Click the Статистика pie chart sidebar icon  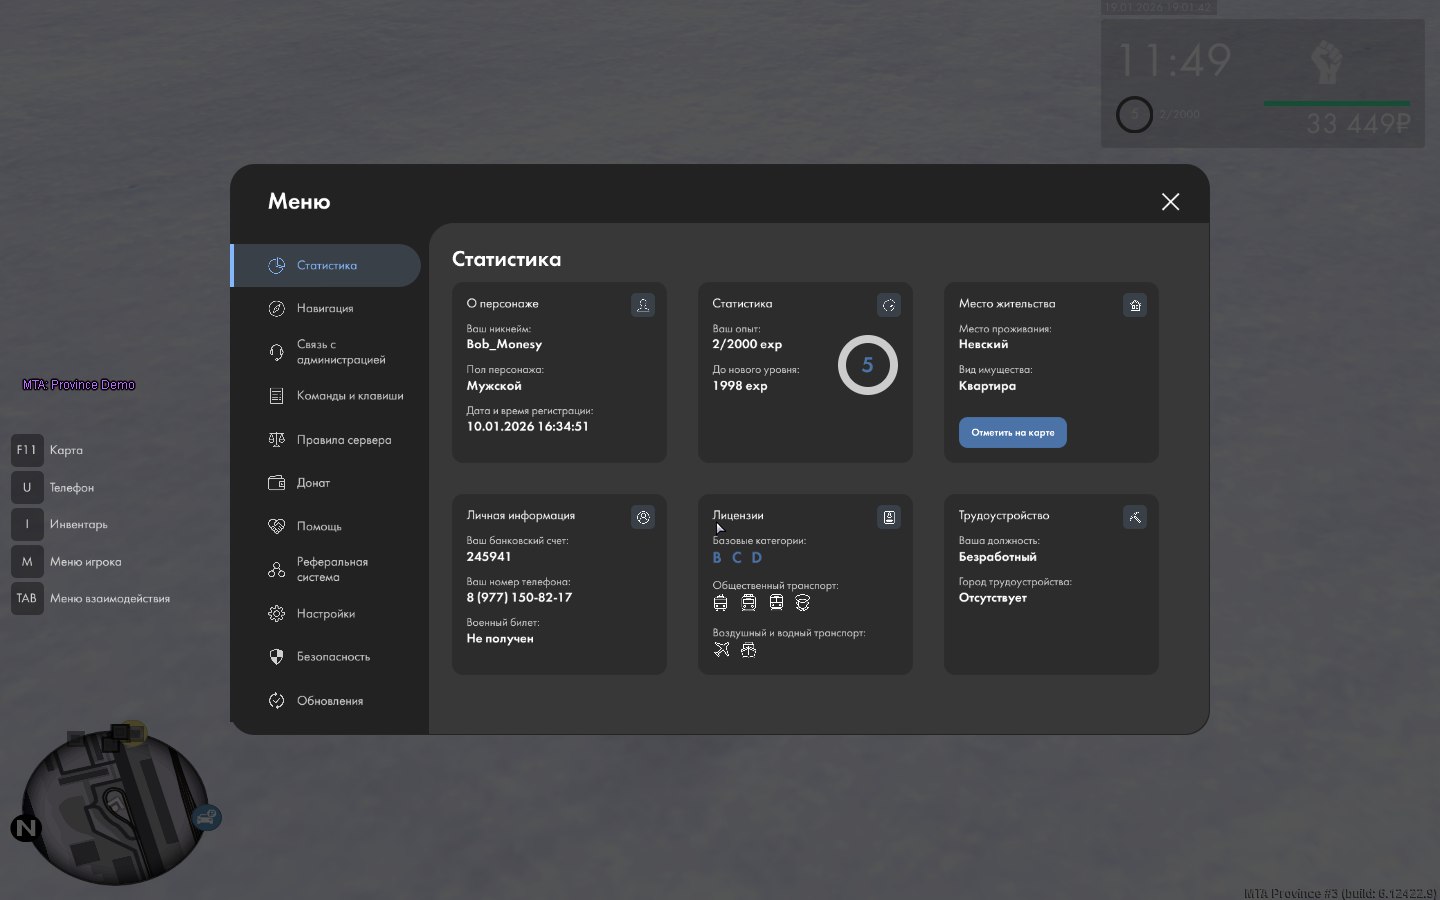pos(277,265)
